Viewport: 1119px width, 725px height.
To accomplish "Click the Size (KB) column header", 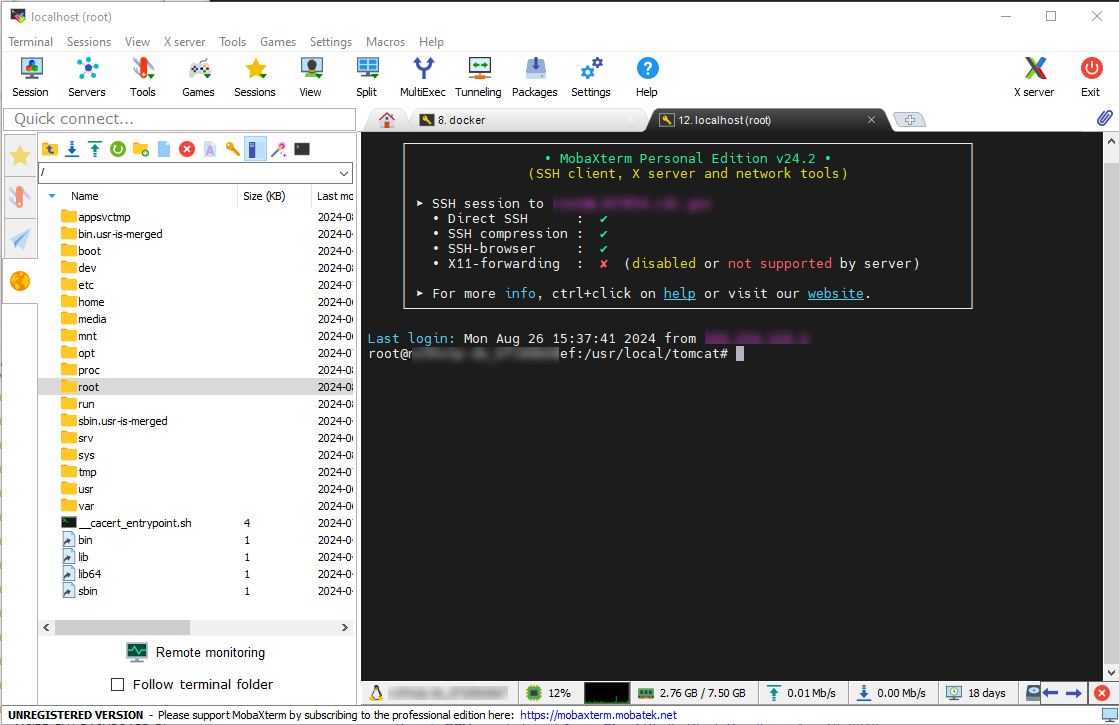I will click(x=274, y=196).
